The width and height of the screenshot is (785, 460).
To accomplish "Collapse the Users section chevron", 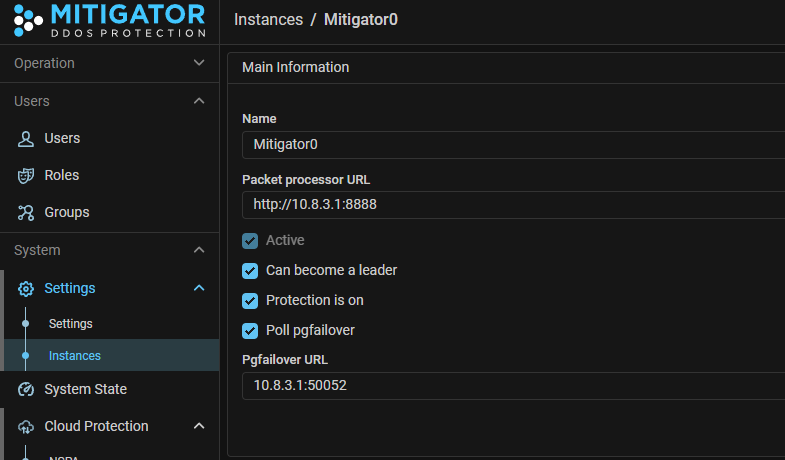I will pyautogui.click(x=199, y=101).
